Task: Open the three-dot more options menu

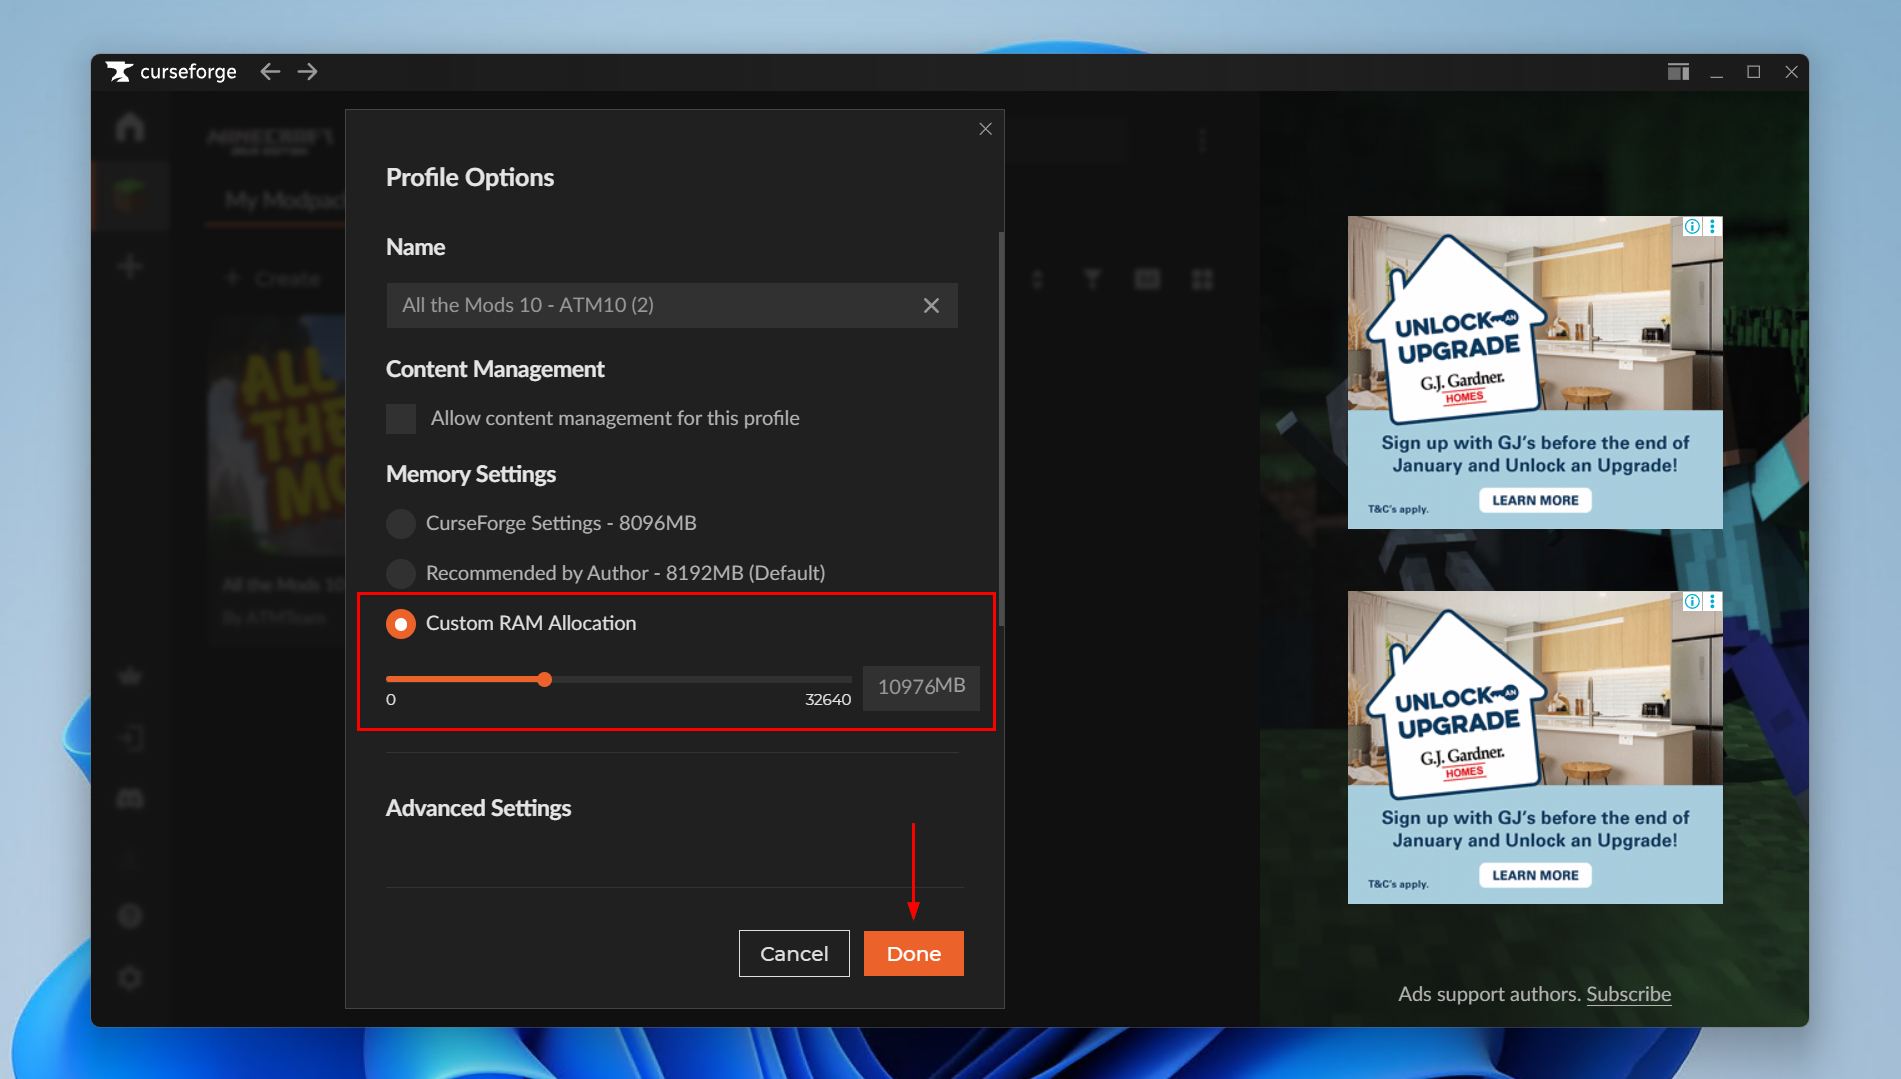Action: pyautogui.click(x=1202, y=141)
